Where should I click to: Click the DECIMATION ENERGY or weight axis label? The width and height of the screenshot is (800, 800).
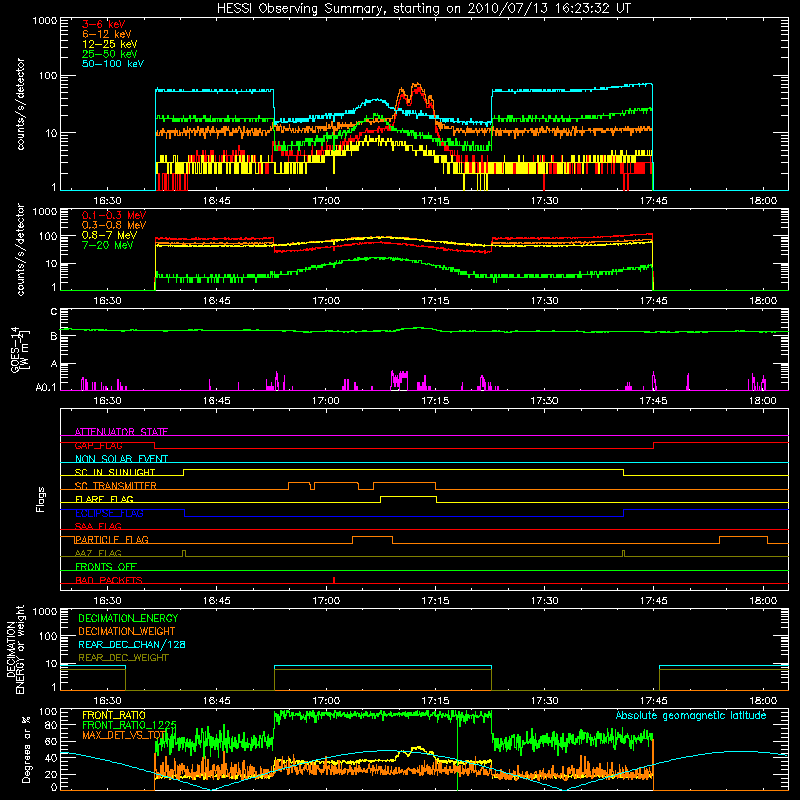pyautogui.click(x=15, y=649)
